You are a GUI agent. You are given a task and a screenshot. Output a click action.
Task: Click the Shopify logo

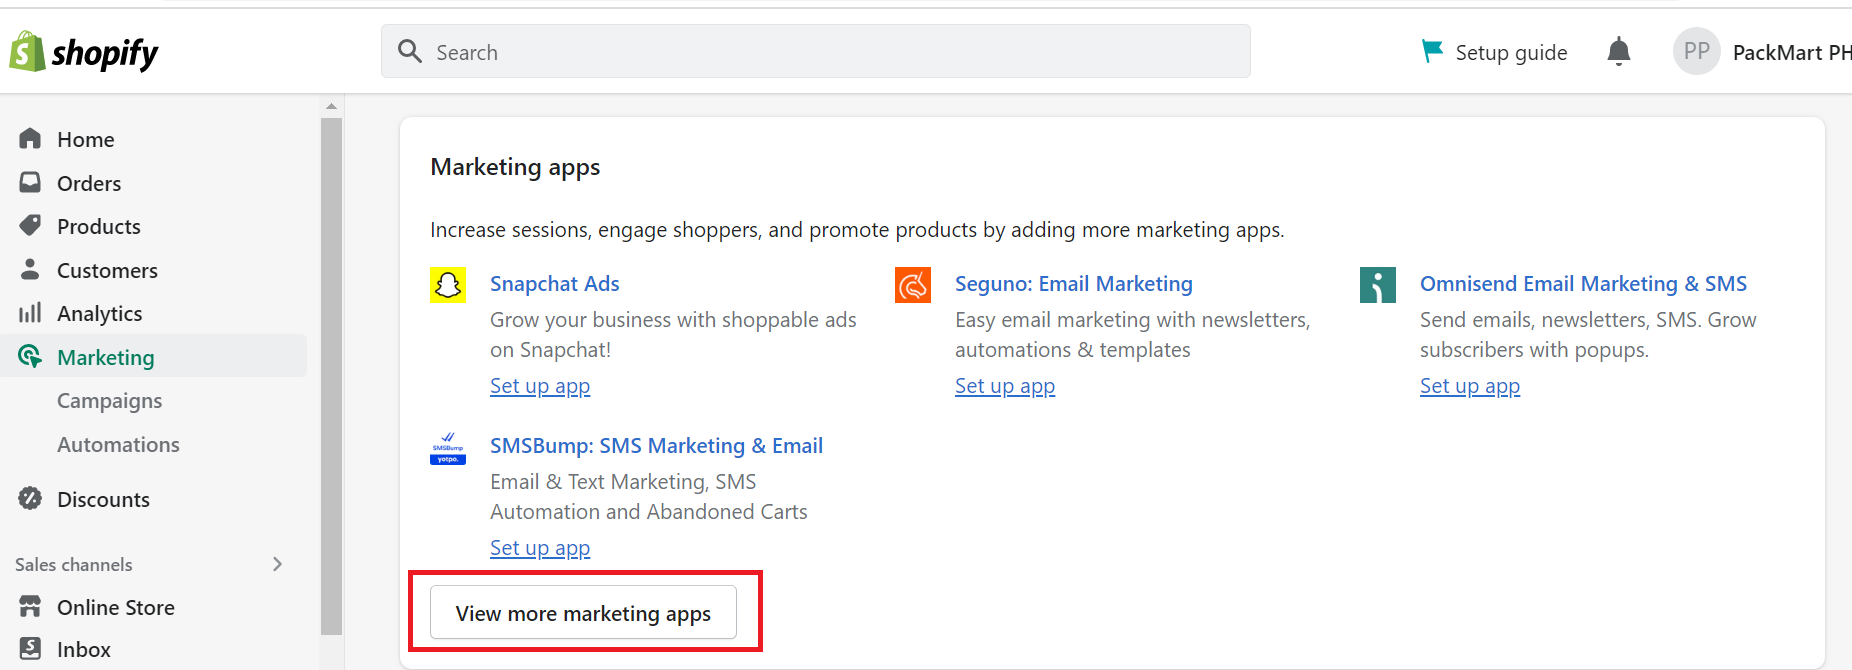[84, 52]
